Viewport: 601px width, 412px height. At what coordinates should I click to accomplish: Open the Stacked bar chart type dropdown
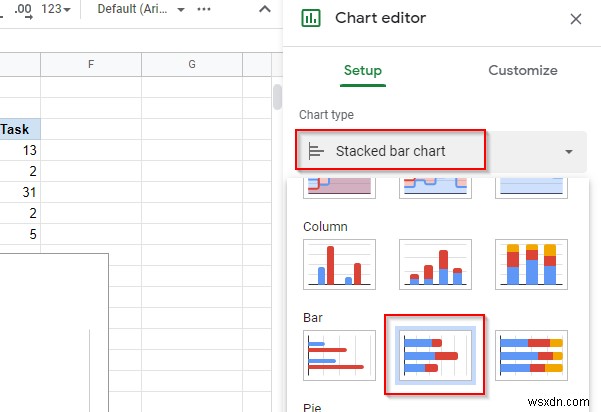(441, 152)
